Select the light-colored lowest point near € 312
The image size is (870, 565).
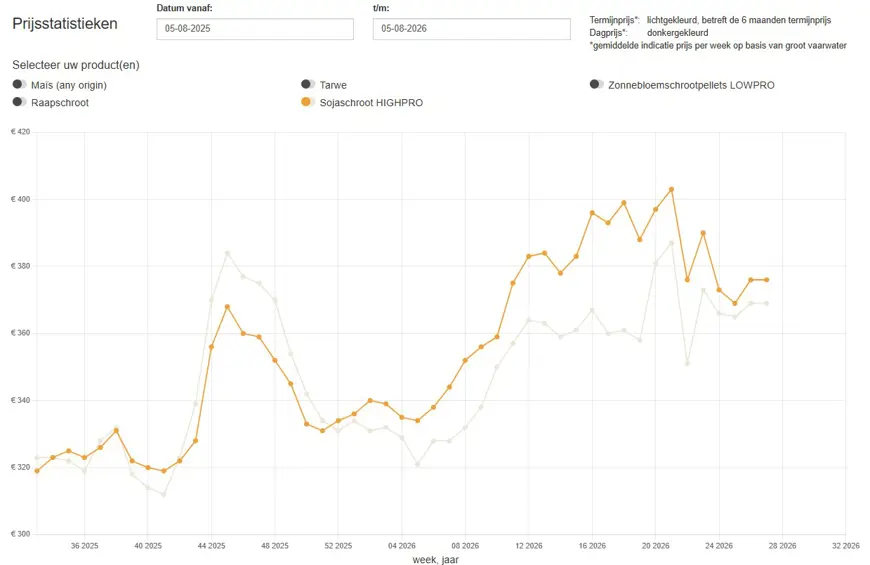pos(164,494)
